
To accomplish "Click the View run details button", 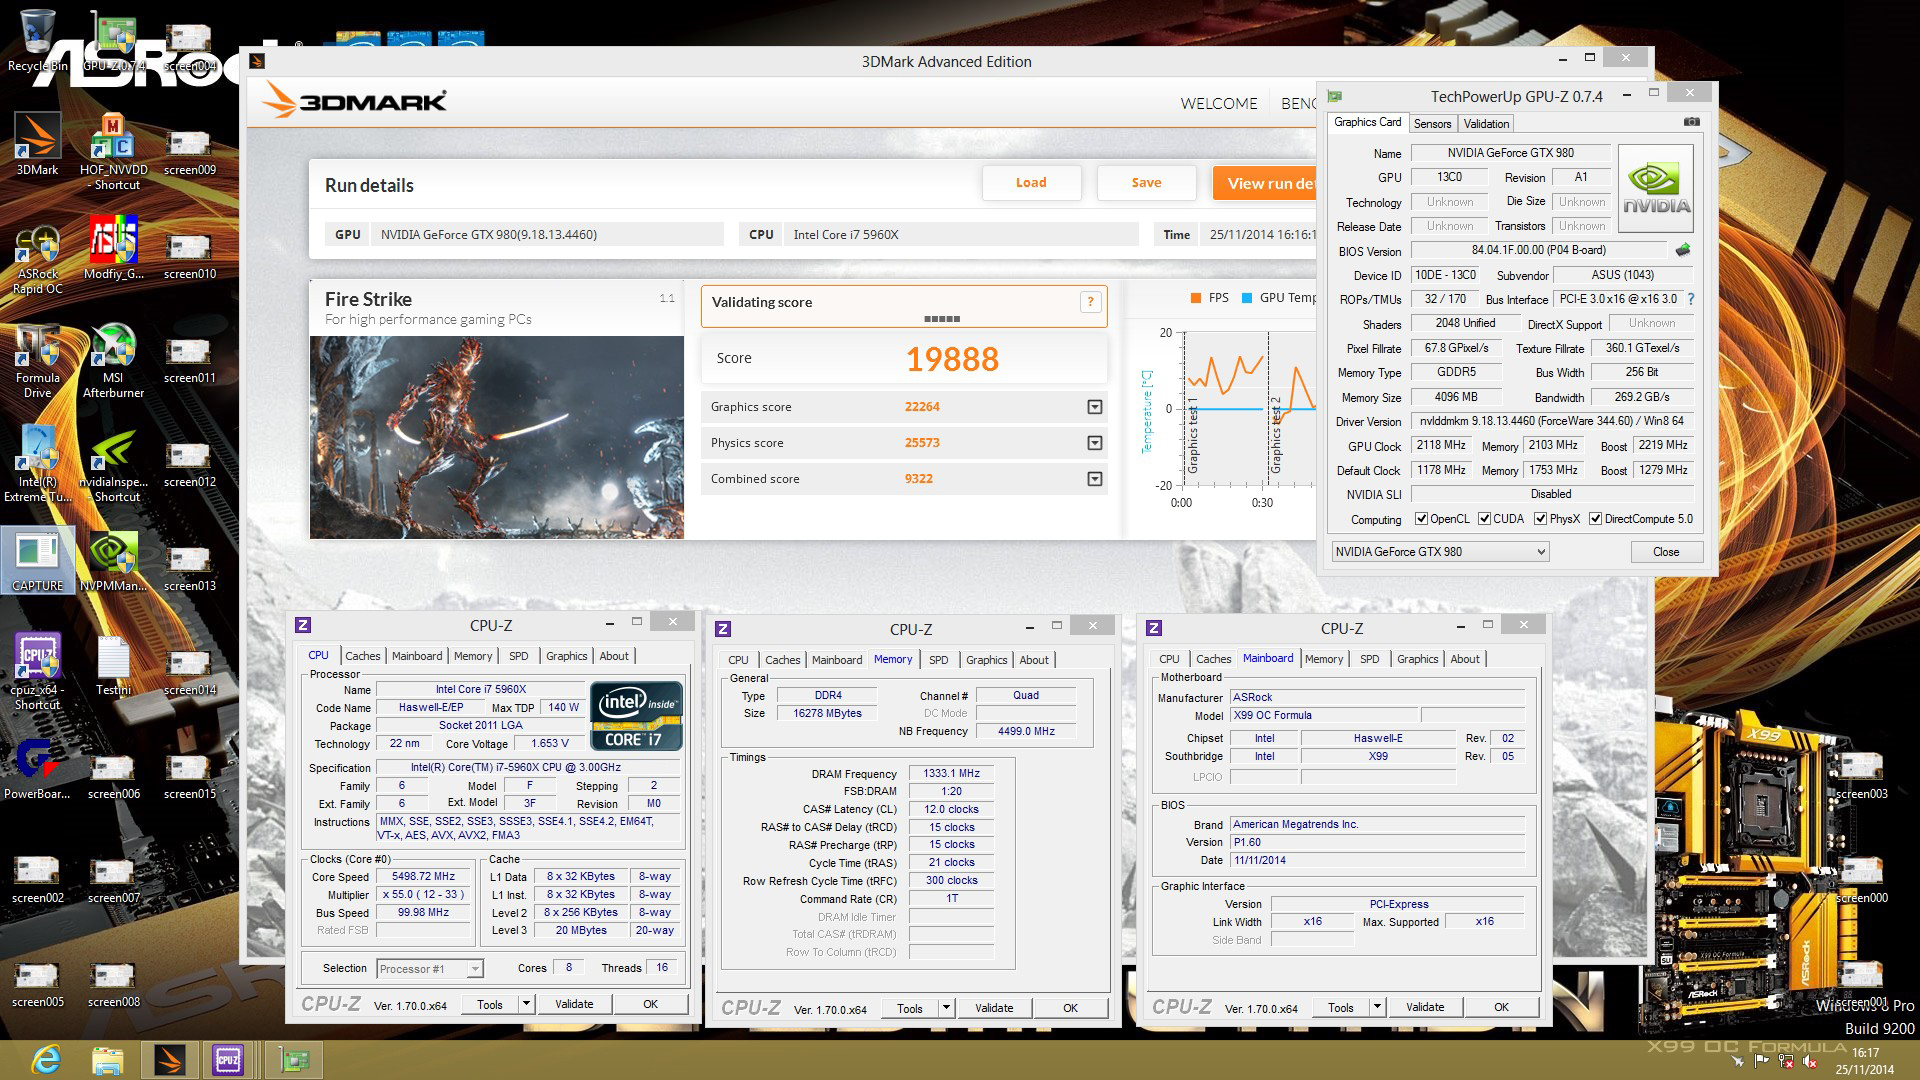I will pos(1265,183).
